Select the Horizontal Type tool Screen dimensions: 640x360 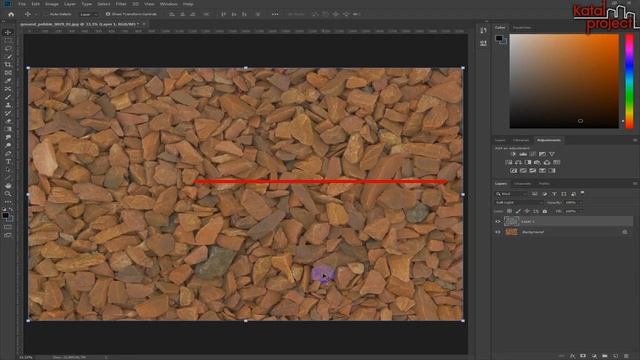(8, 162)
